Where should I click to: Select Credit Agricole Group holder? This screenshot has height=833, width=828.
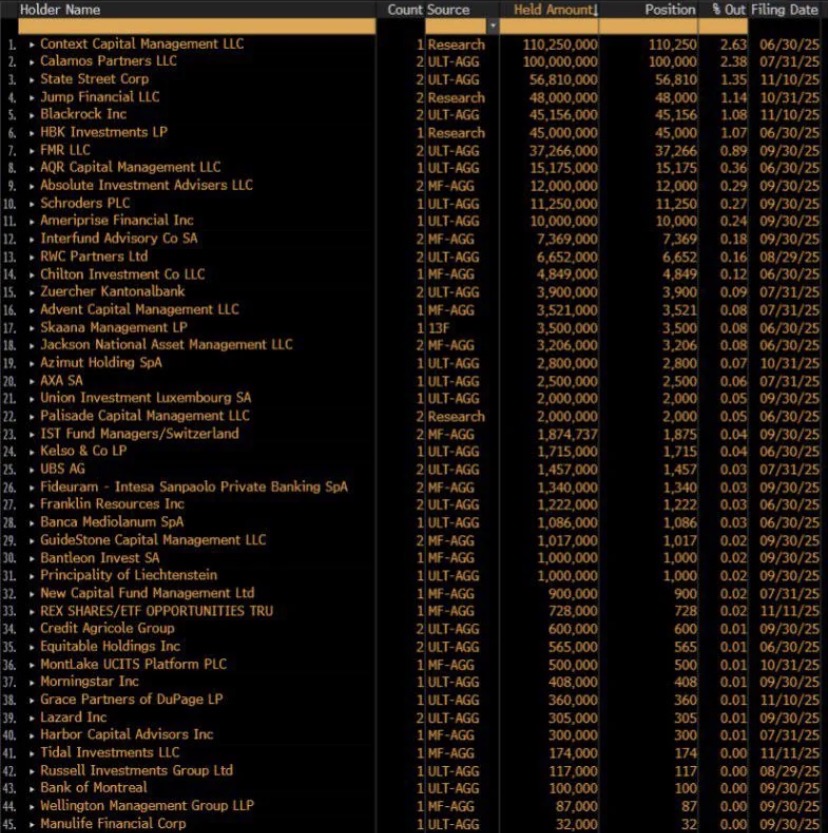(107, 628)
